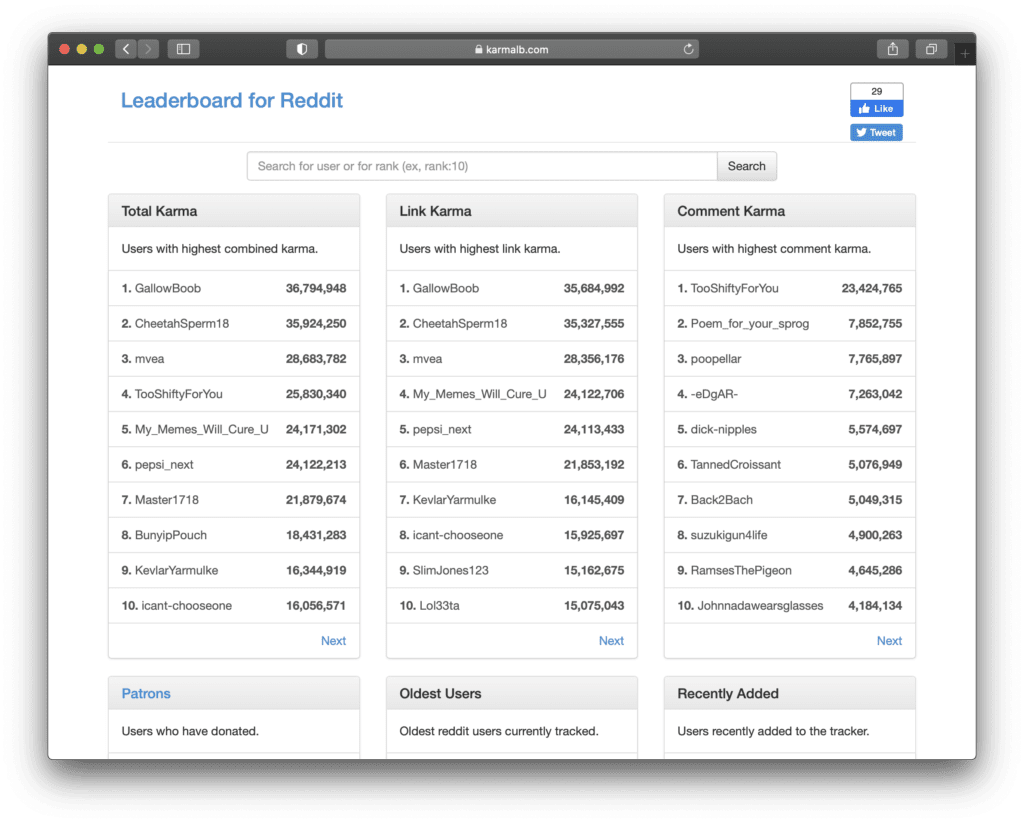Open the Patrons link
The image size is (1024, 823).
click(146, 693)
